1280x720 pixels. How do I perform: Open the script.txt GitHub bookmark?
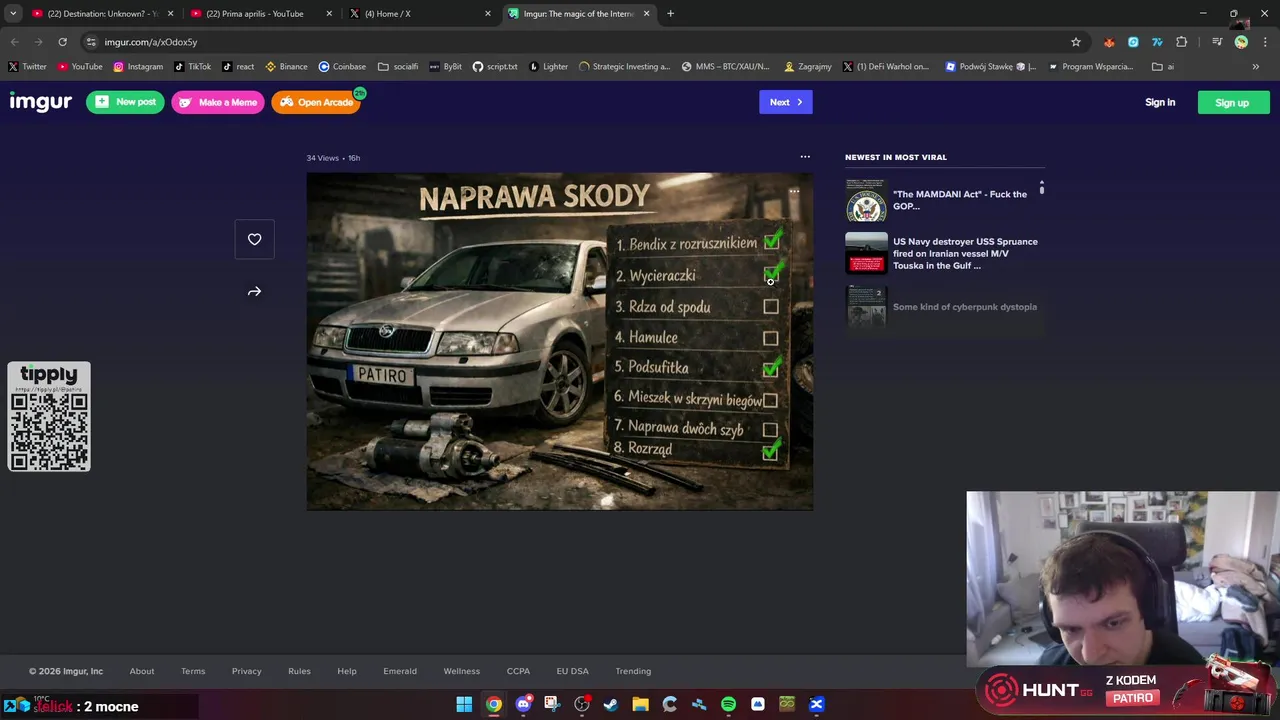tap(495, 67)
